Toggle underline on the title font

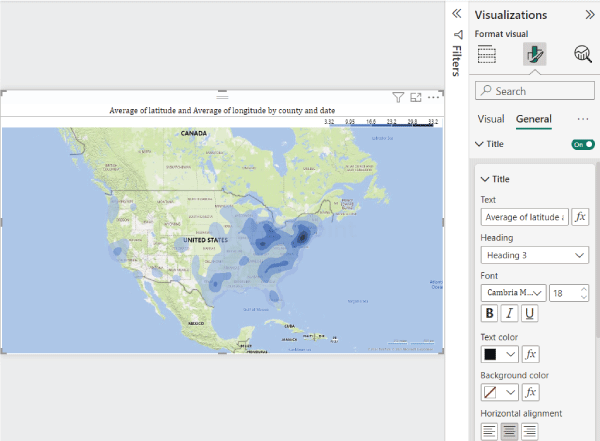tap(530, 314)
